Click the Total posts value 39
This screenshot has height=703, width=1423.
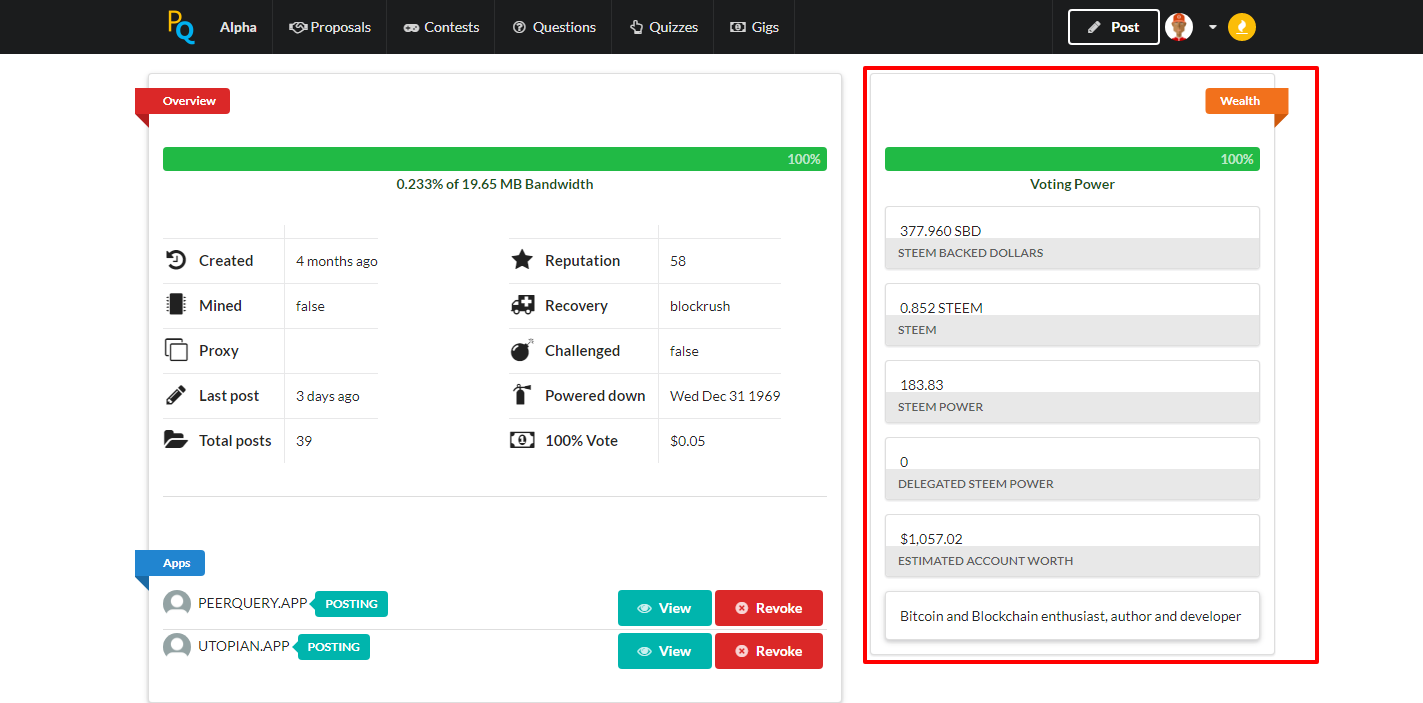point(304,441)
